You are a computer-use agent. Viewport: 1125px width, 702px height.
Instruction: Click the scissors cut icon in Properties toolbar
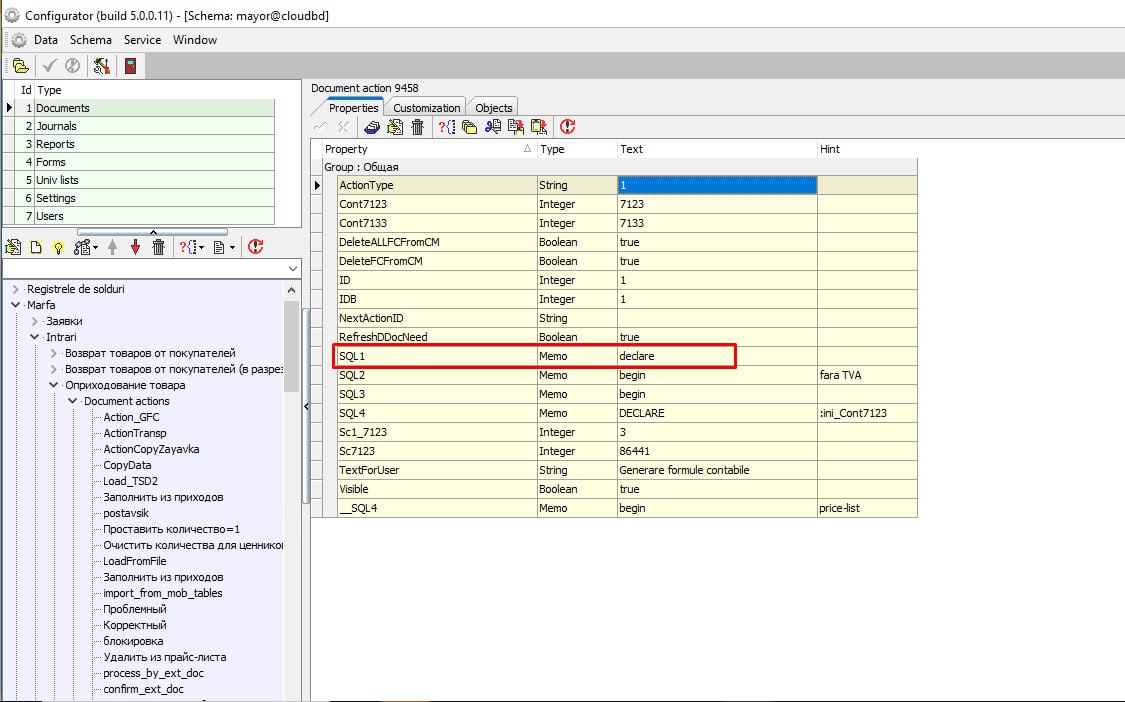coord(492,127)
